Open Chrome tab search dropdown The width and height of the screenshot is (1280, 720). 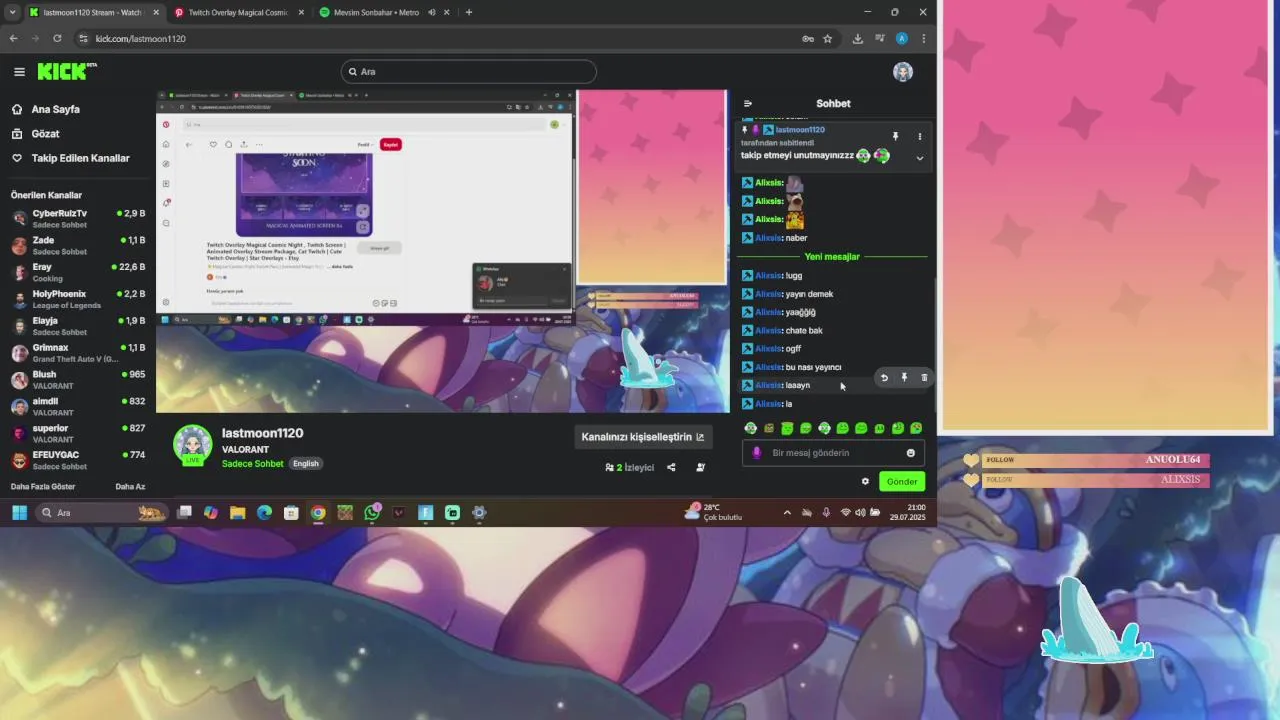point(11,12)
